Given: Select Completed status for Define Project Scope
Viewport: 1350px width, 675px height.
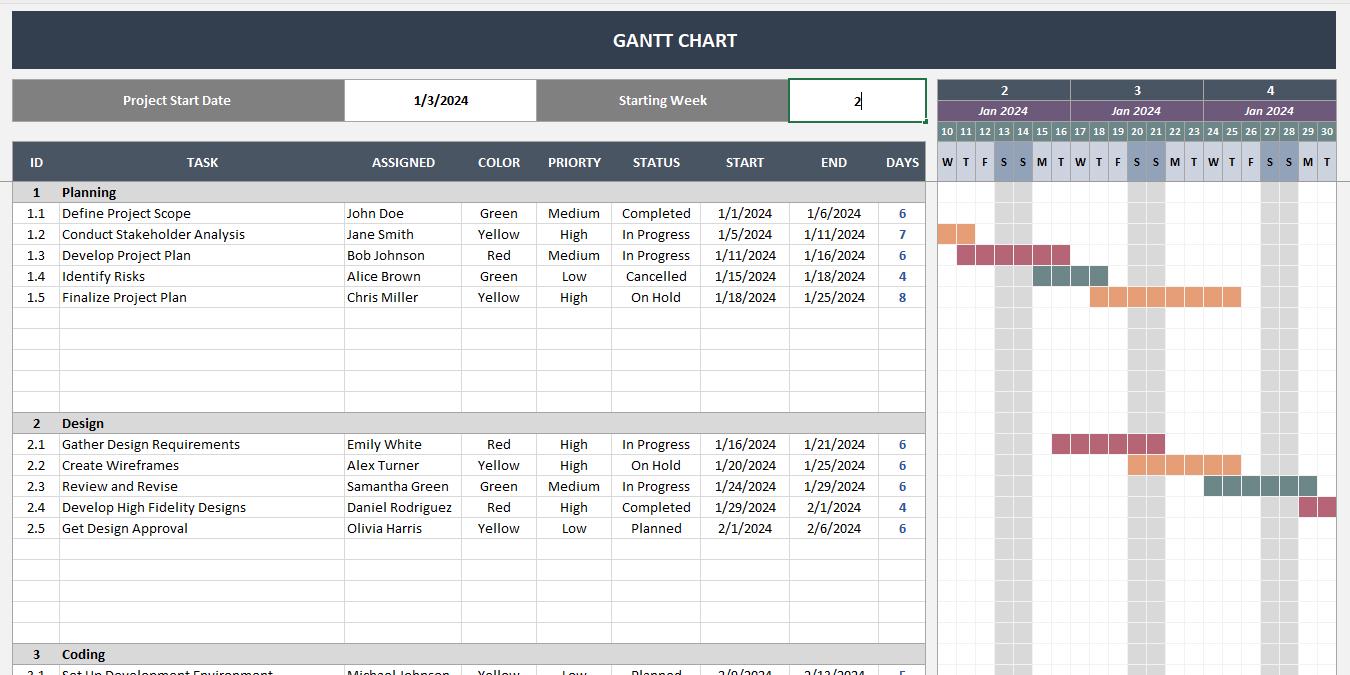Looking at the screenshot, I should tap(656, 213).
